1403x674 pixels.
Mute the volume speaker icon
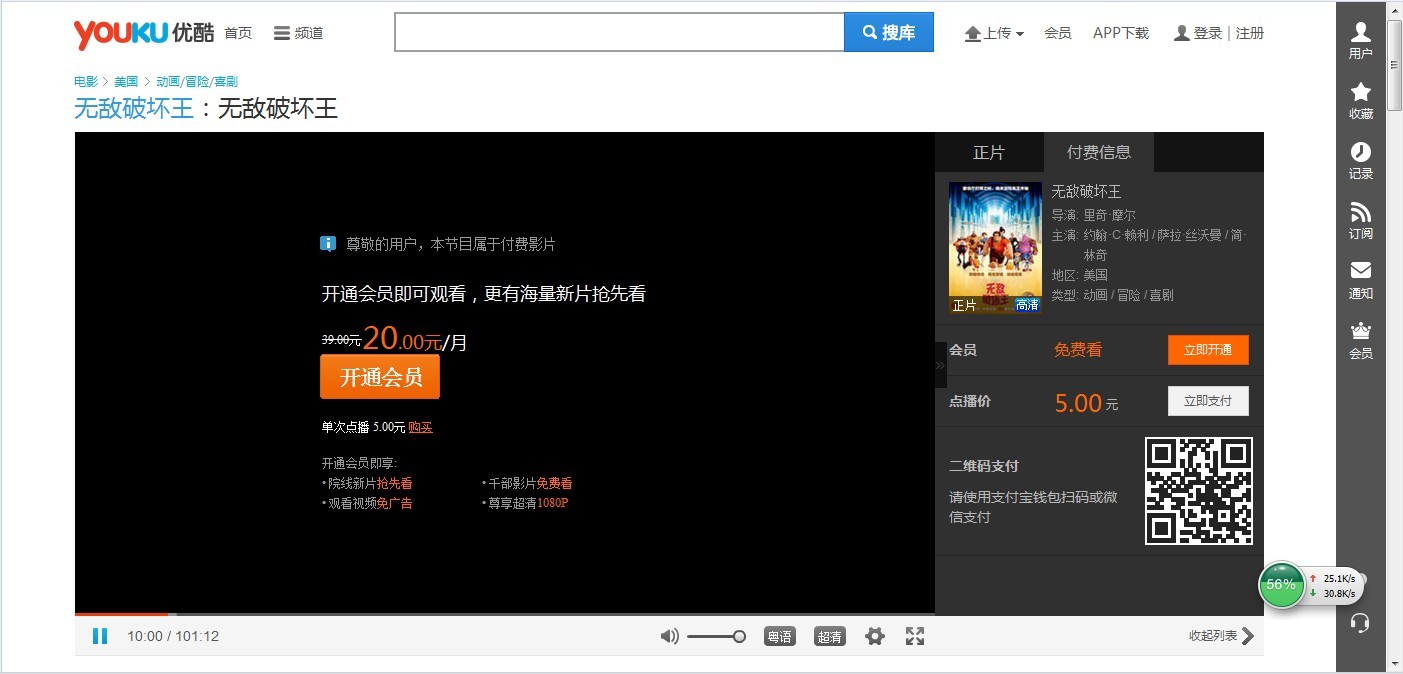pyautogui.click(x=670, y=636)
